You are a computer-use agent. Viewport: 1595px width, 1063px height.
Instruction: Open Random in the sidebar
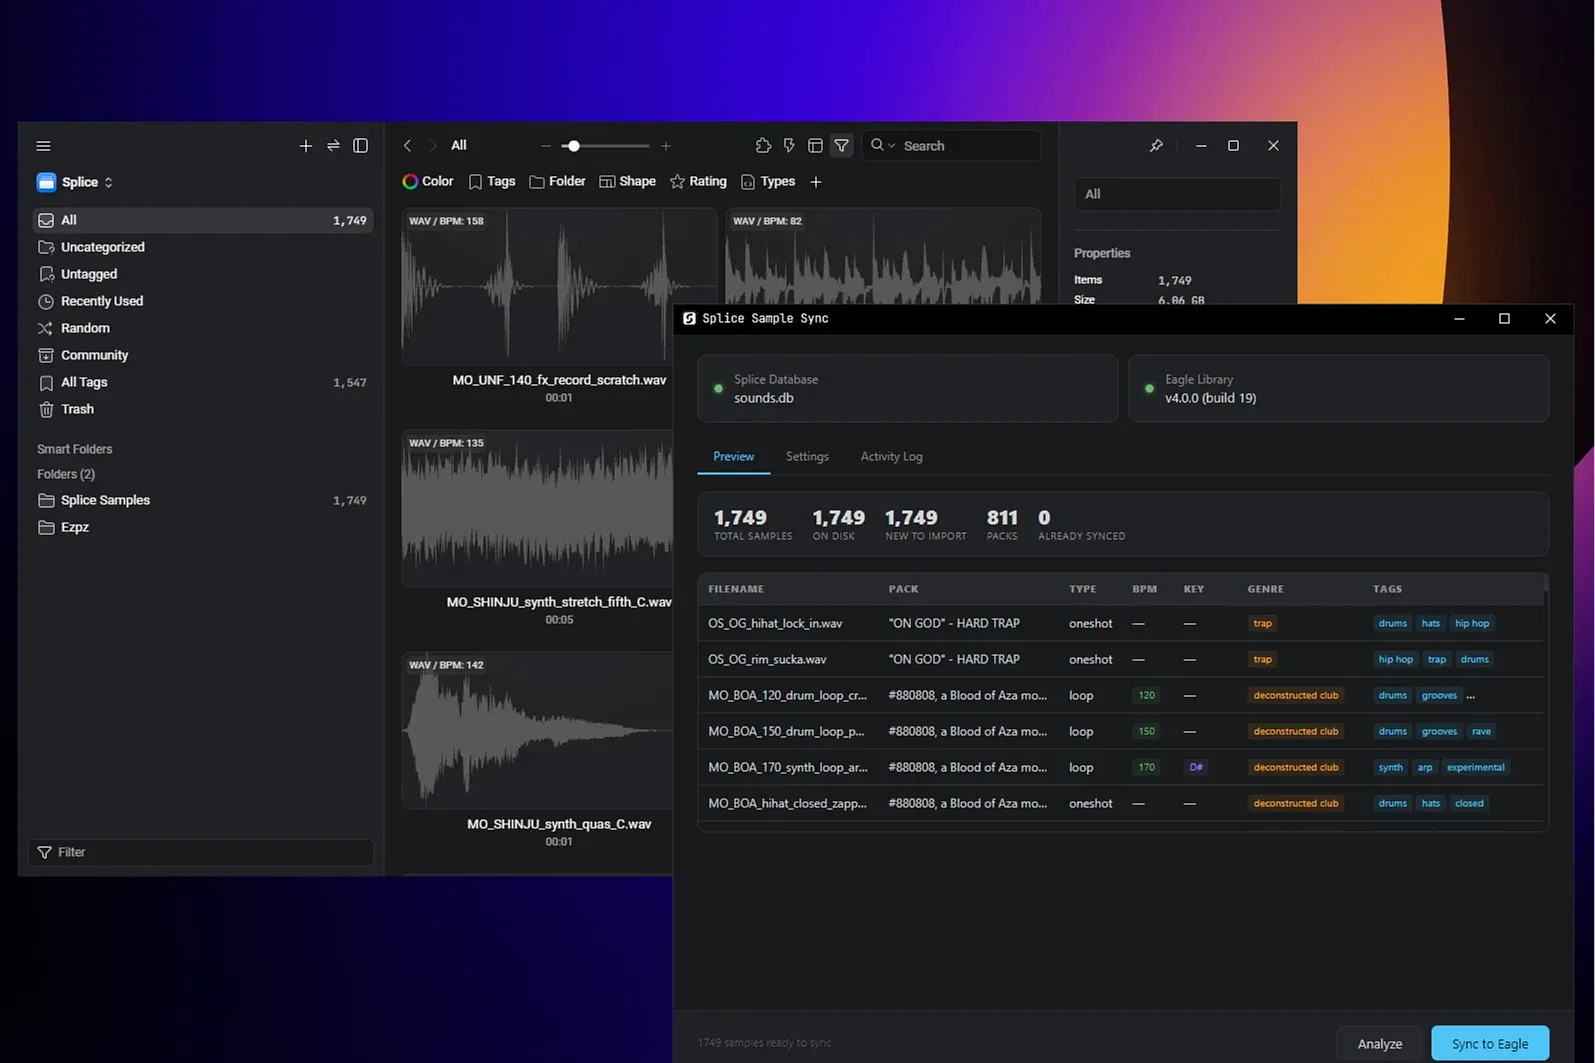pyautogui.click(x=201, y=328)
